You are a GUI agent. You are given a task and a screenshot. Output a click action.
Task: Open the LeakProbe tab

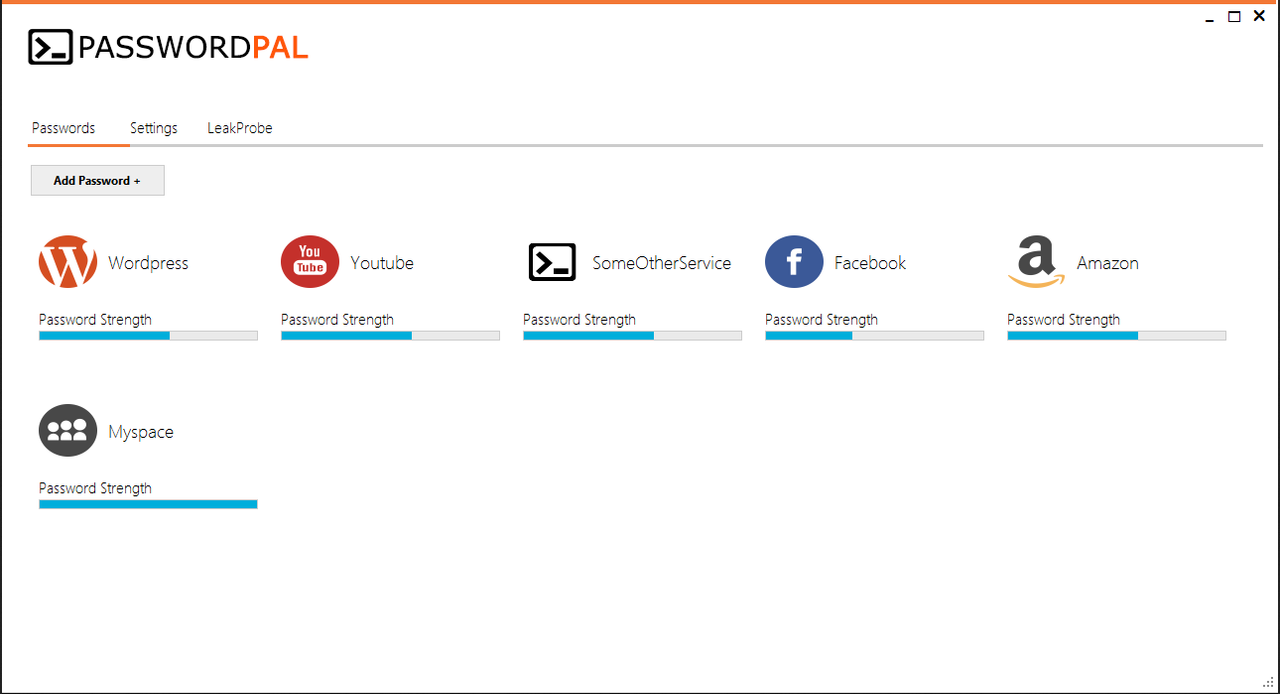point(240,128)
